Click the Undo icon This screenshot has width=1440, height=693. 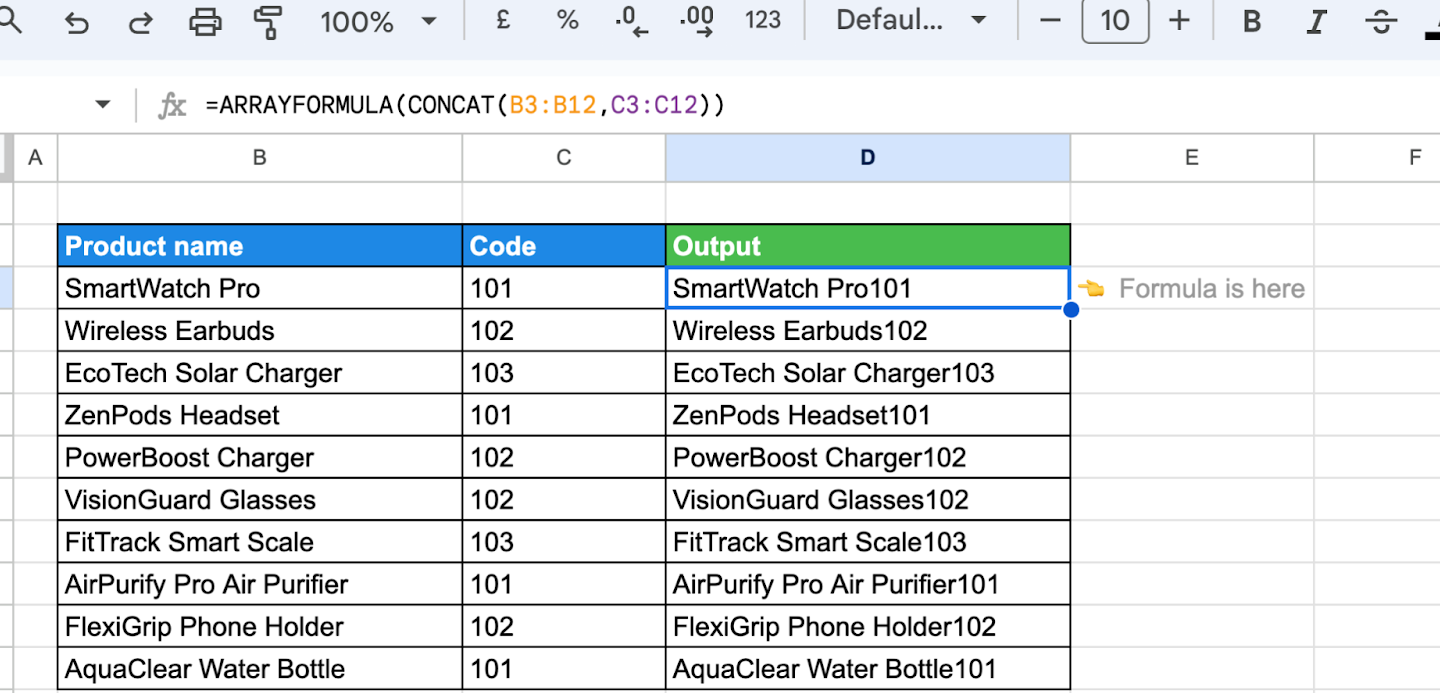tap(75, 21)
